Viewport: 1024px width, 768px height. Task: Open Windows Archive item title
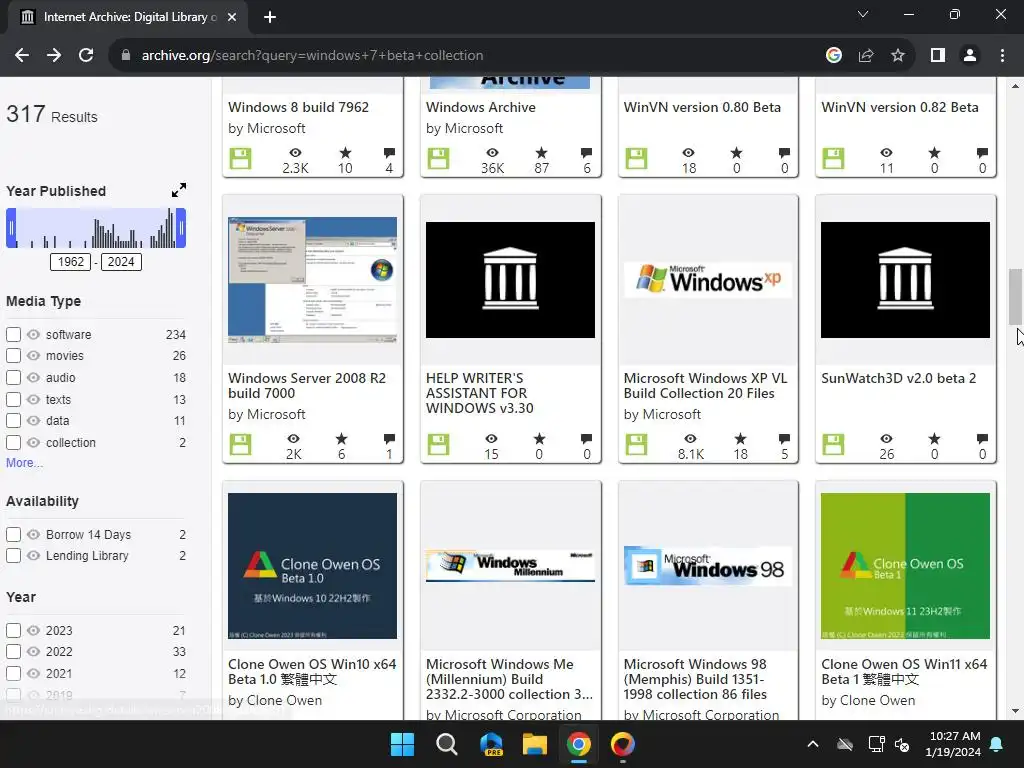click(x=481, y=107)
